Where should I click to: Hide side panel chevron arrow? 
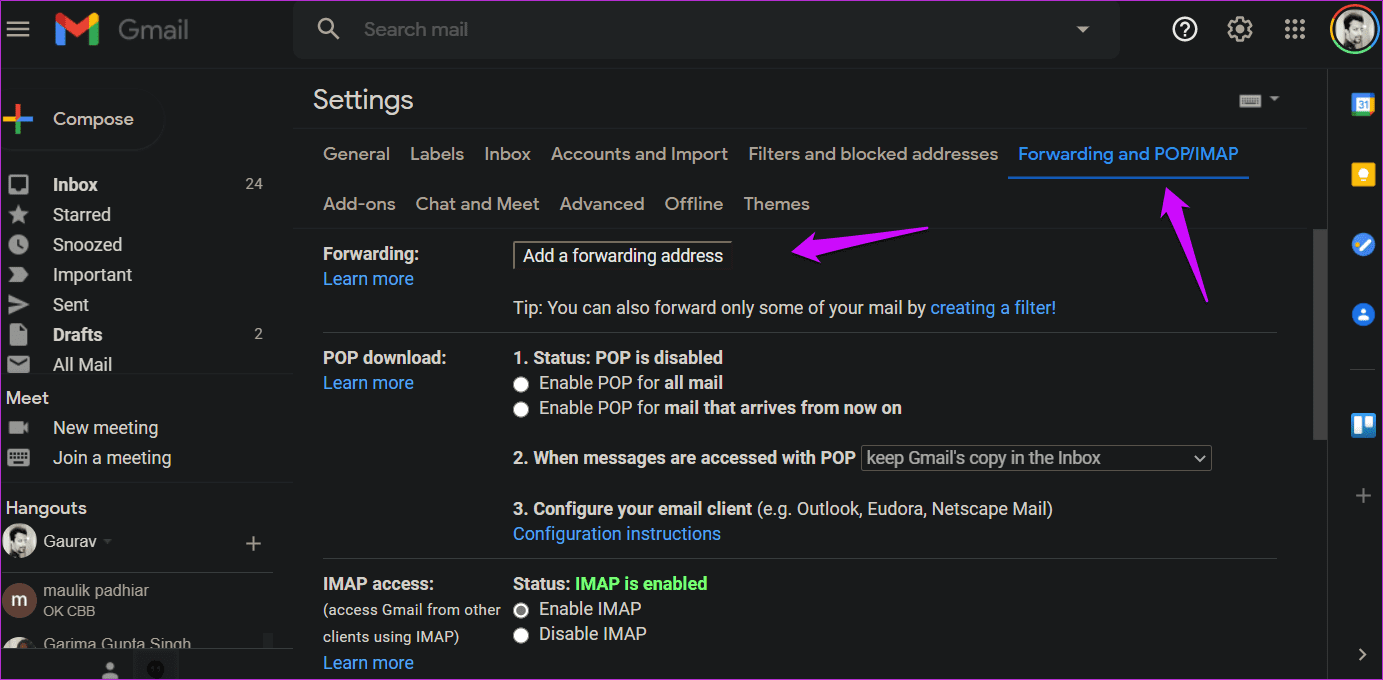pyautogui.click(x=1362, y=655)
